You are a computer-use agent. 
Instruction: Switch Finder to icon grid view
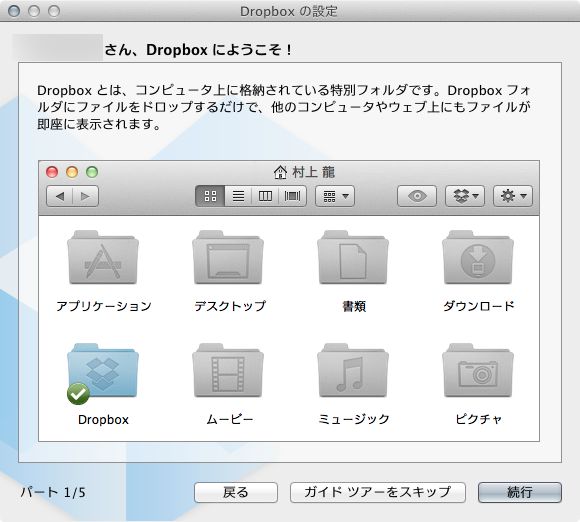coord(210,196)
